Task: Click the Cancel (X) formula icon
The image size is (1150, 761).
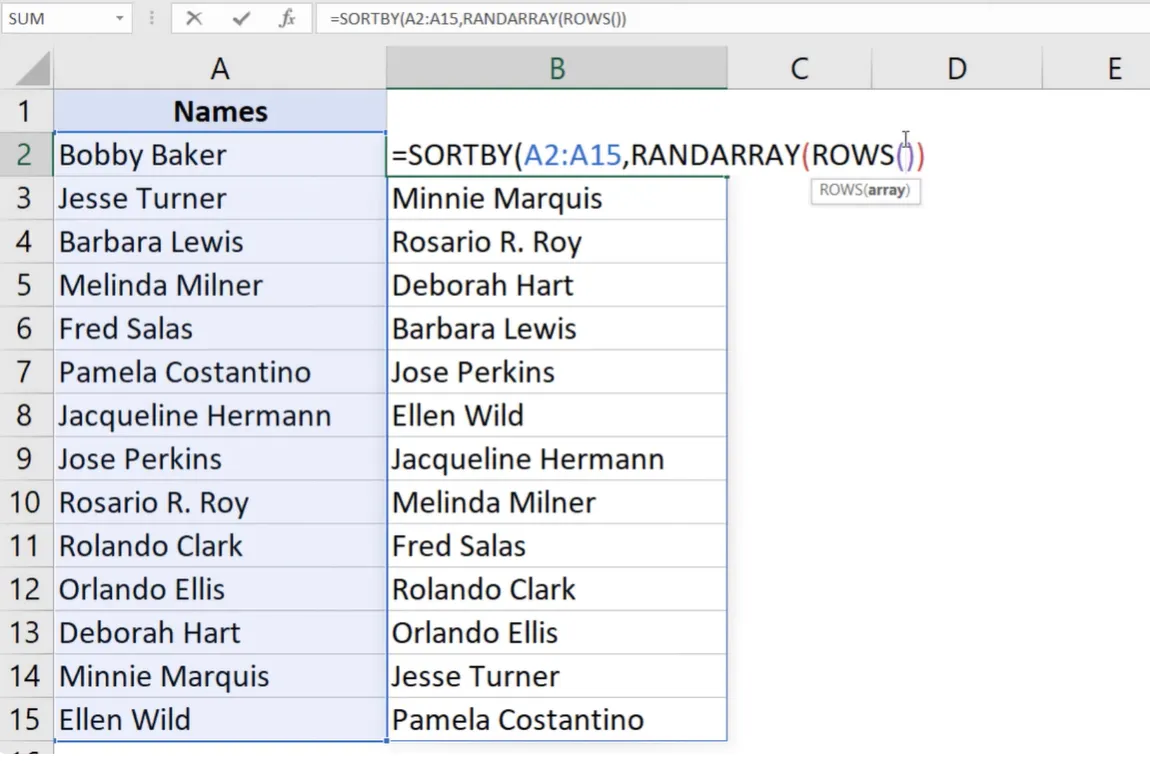Action: [194, 19]
